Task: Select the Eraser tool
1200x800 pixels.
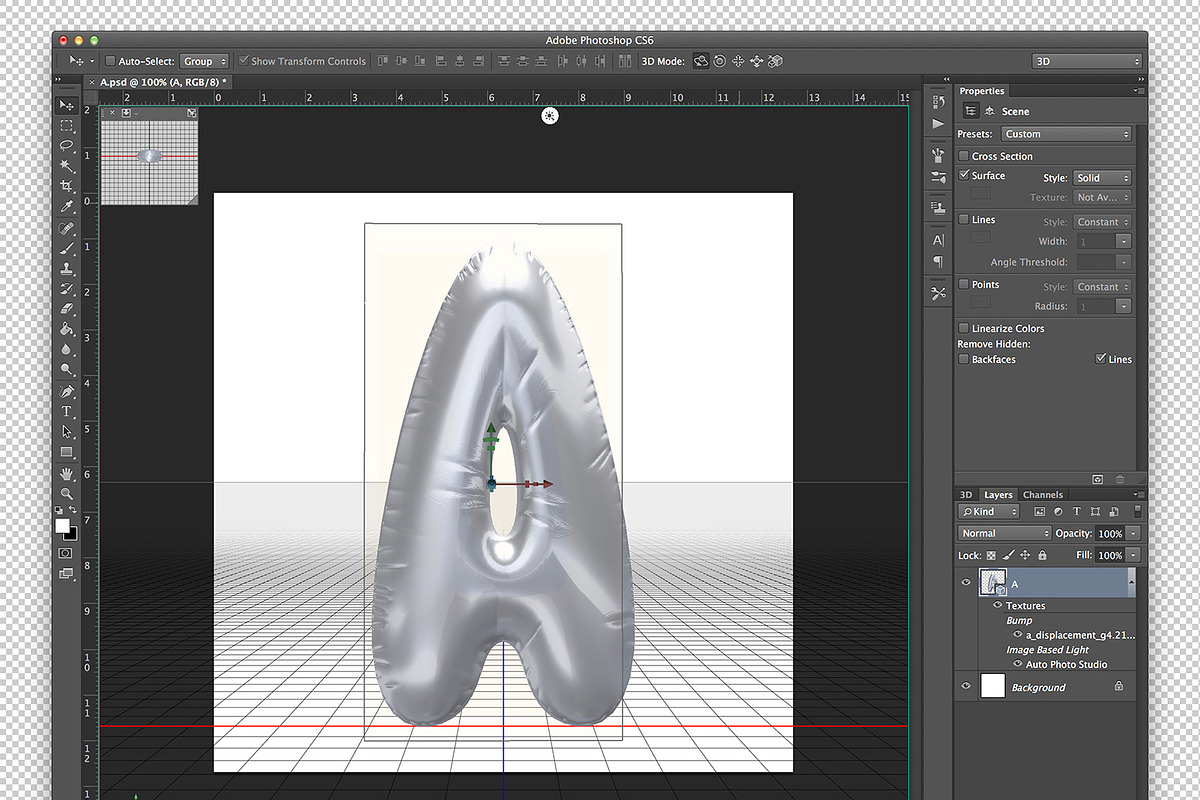Action: click(67, 309)
